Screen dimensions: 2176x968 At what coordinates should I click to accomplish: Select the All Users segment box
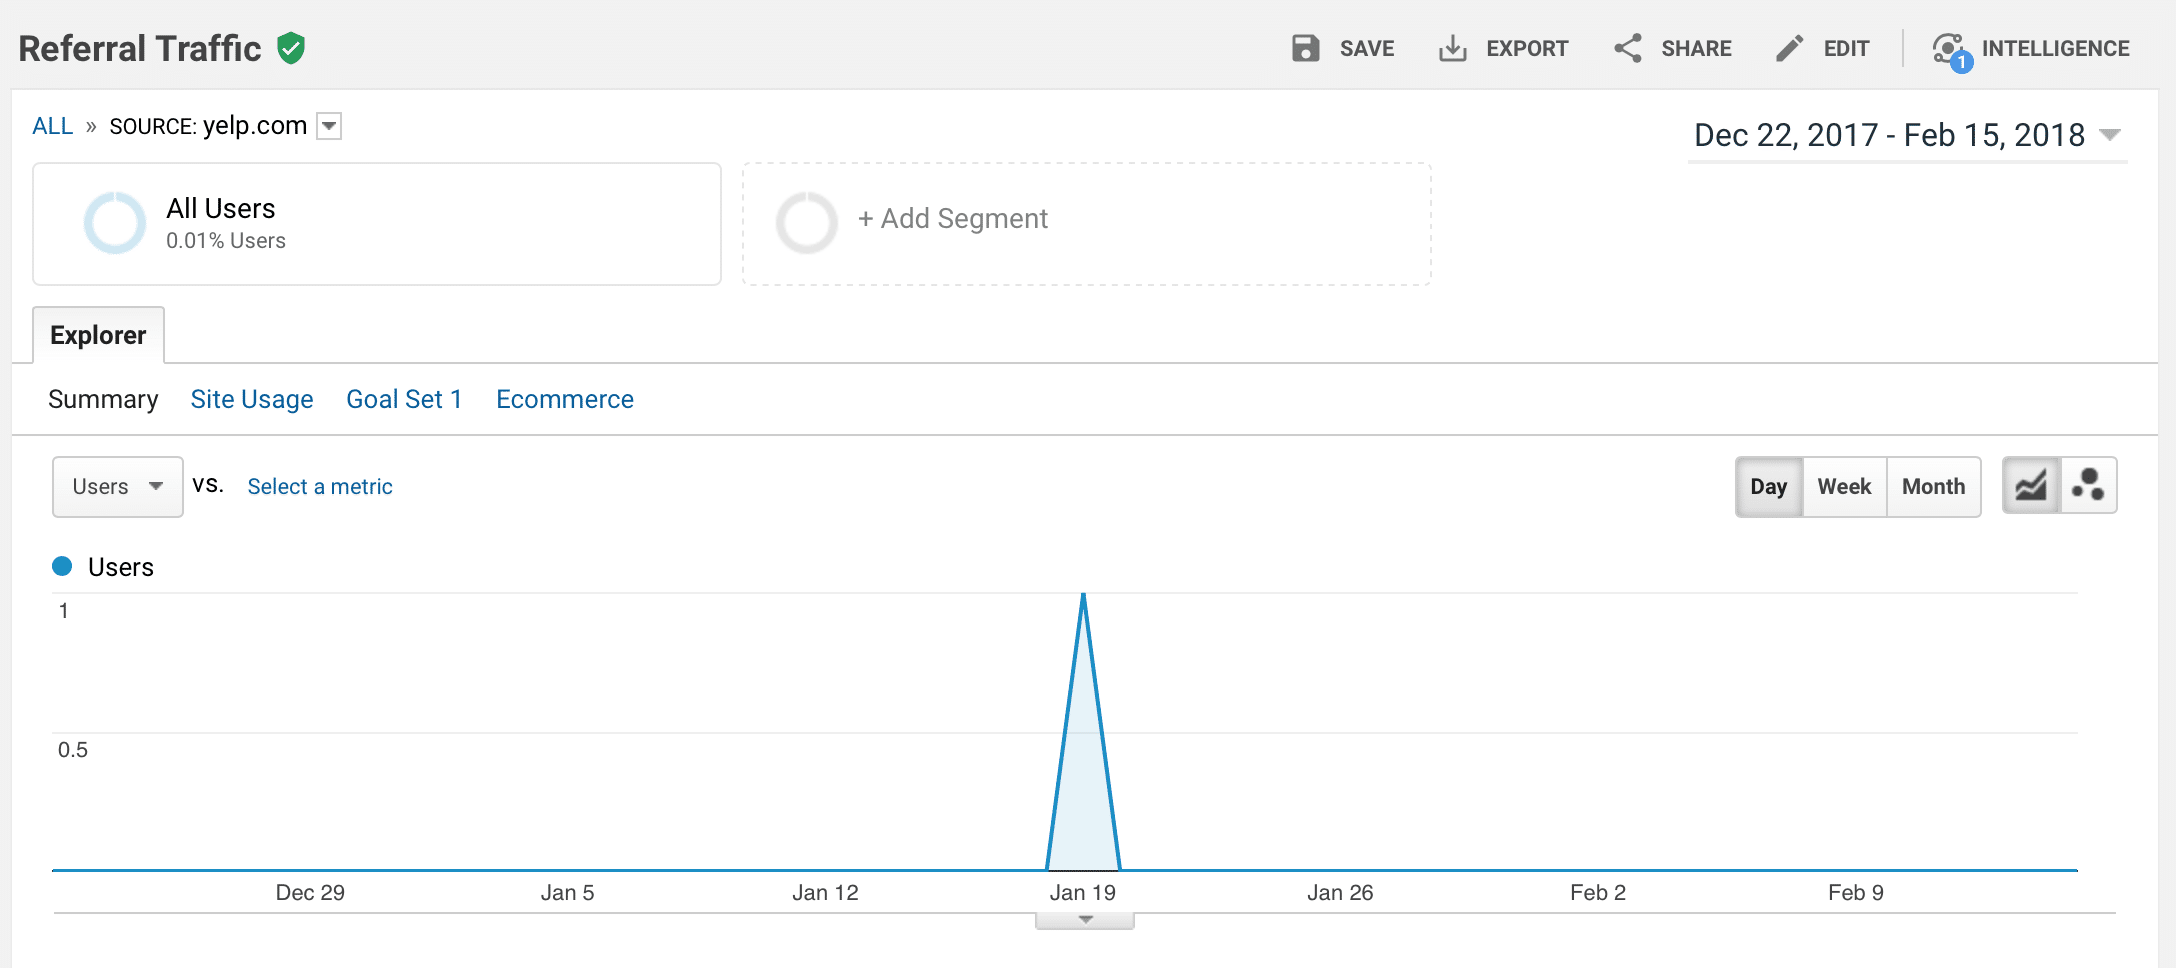point(377,224)
